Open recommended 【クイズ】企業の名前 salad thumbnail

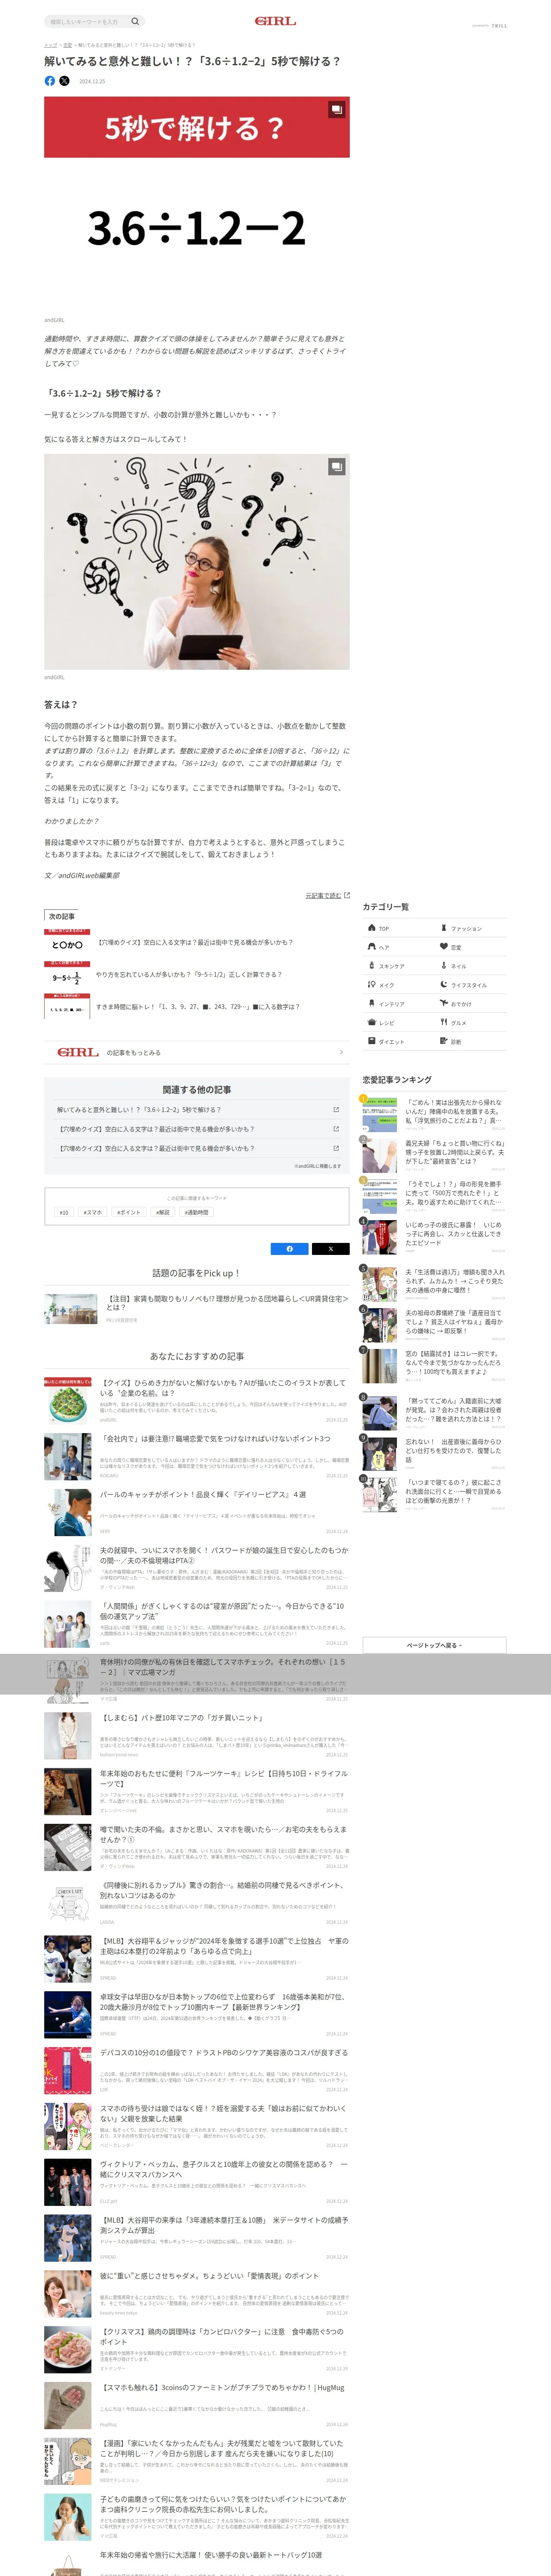click(x=68, y=1400)
